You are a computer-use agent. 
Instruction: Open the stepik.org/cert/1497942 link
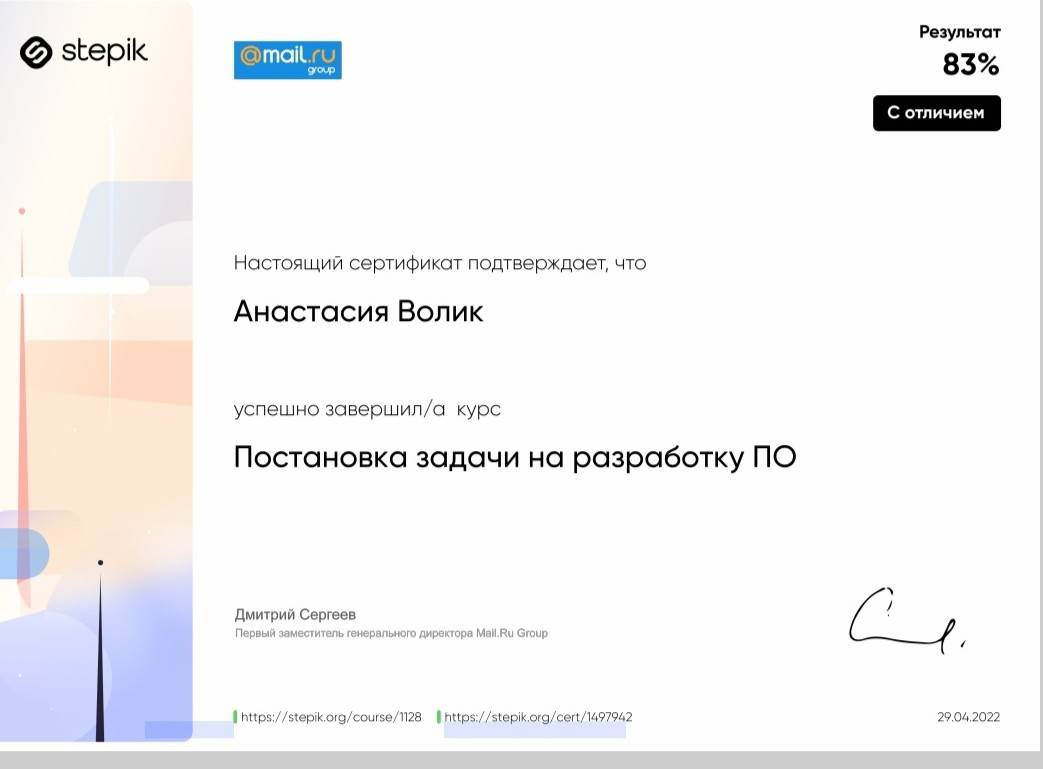[x=538, y=717]
